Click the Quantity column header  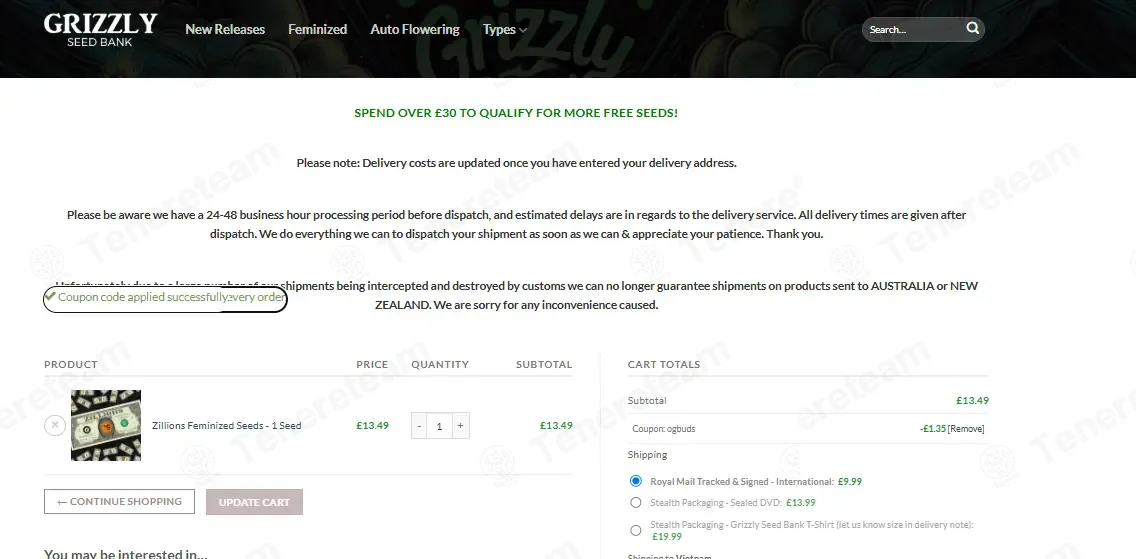point(440,364)
